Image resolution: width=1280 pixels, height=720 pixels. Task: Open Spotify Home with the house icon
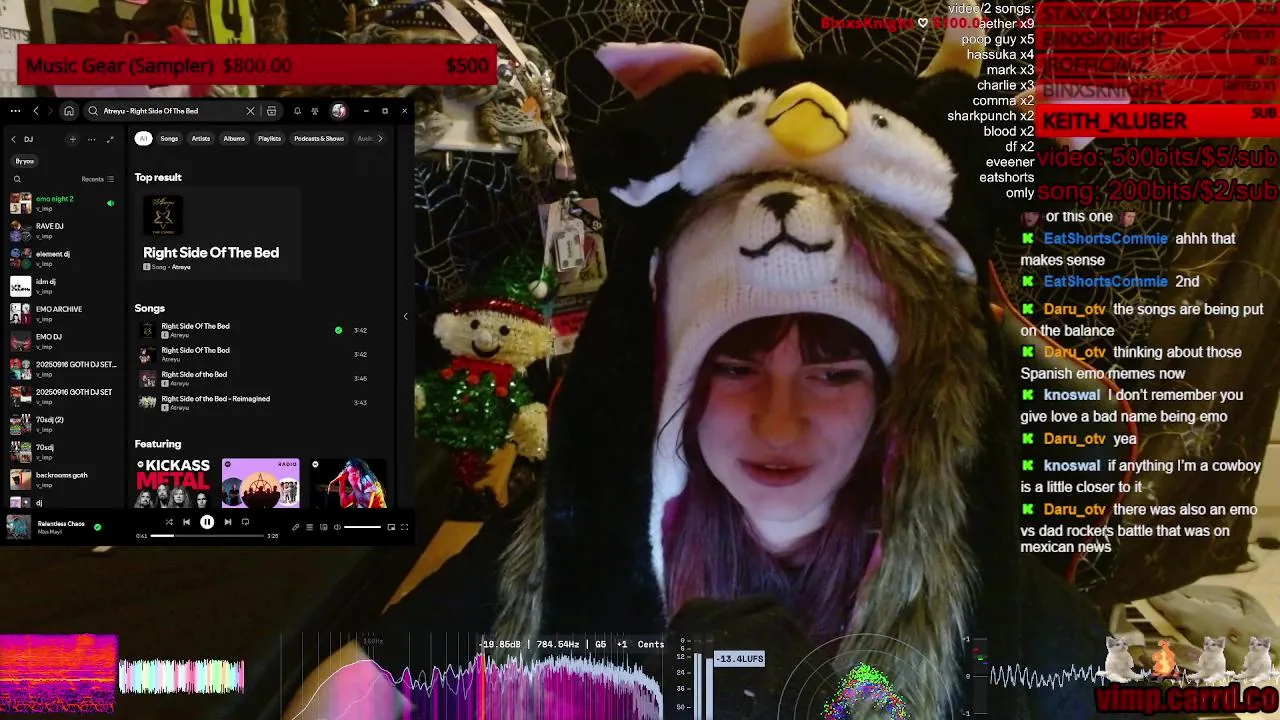(69, 111)
